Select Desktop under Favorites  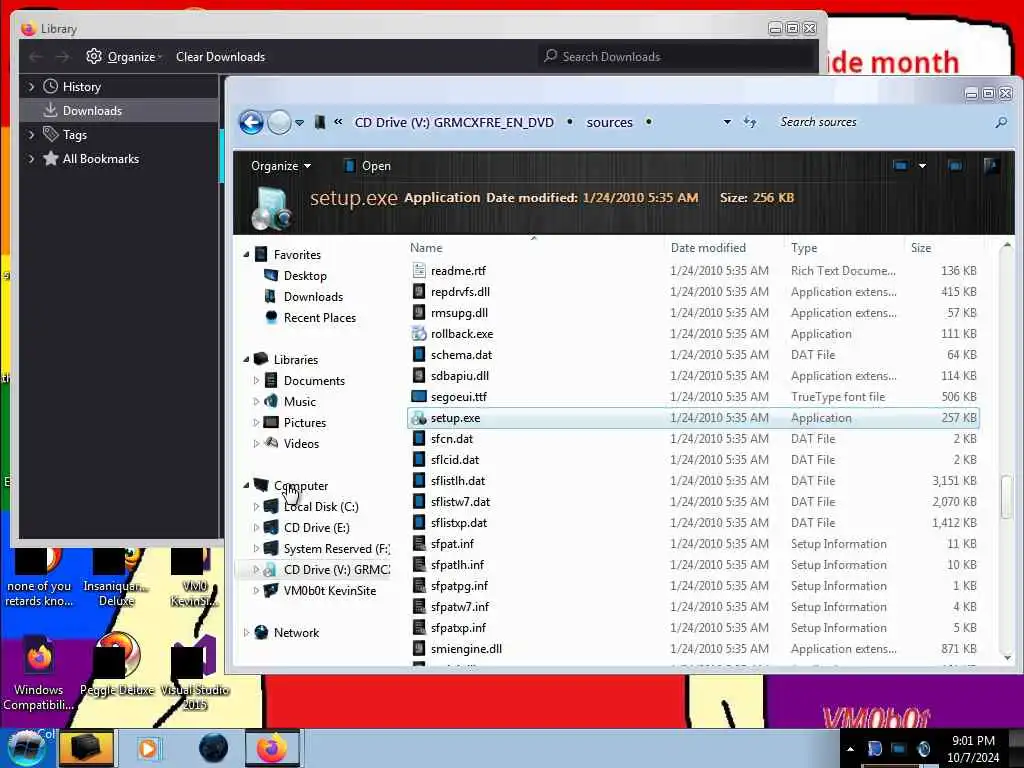click(305, 276)
